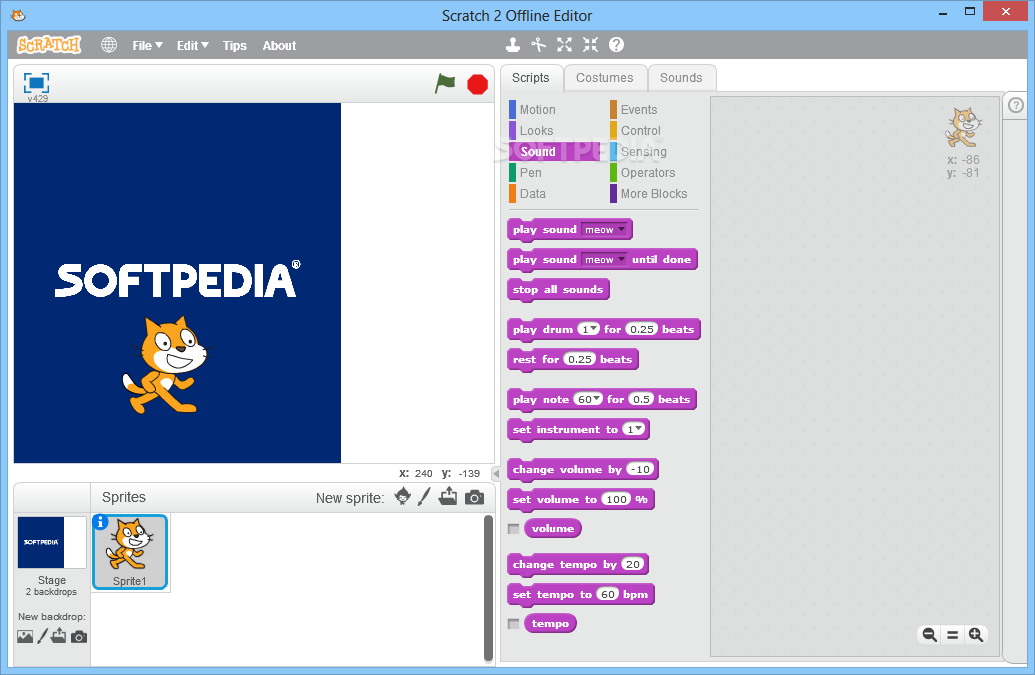Select the Shrink sprite tool

[590, 45]
